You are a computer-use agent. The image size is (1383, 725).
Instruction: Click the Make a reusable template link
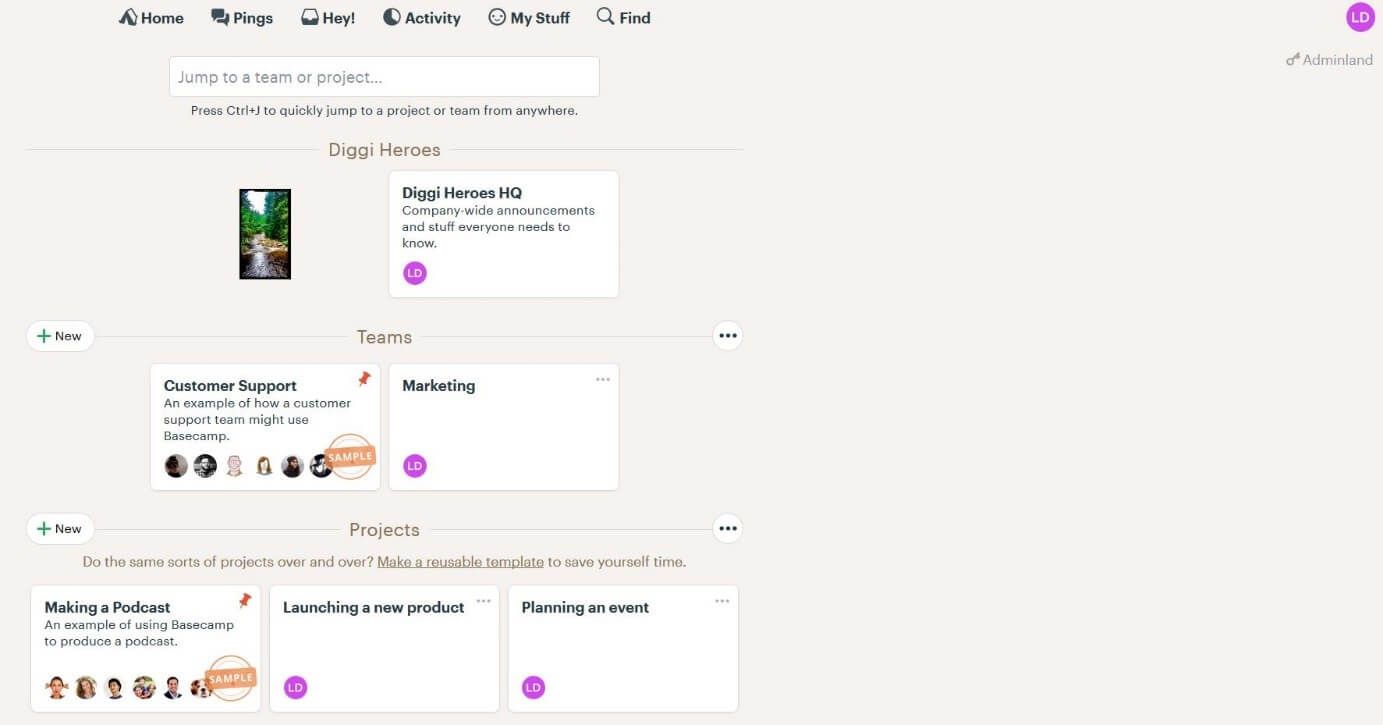pos(460,562)
